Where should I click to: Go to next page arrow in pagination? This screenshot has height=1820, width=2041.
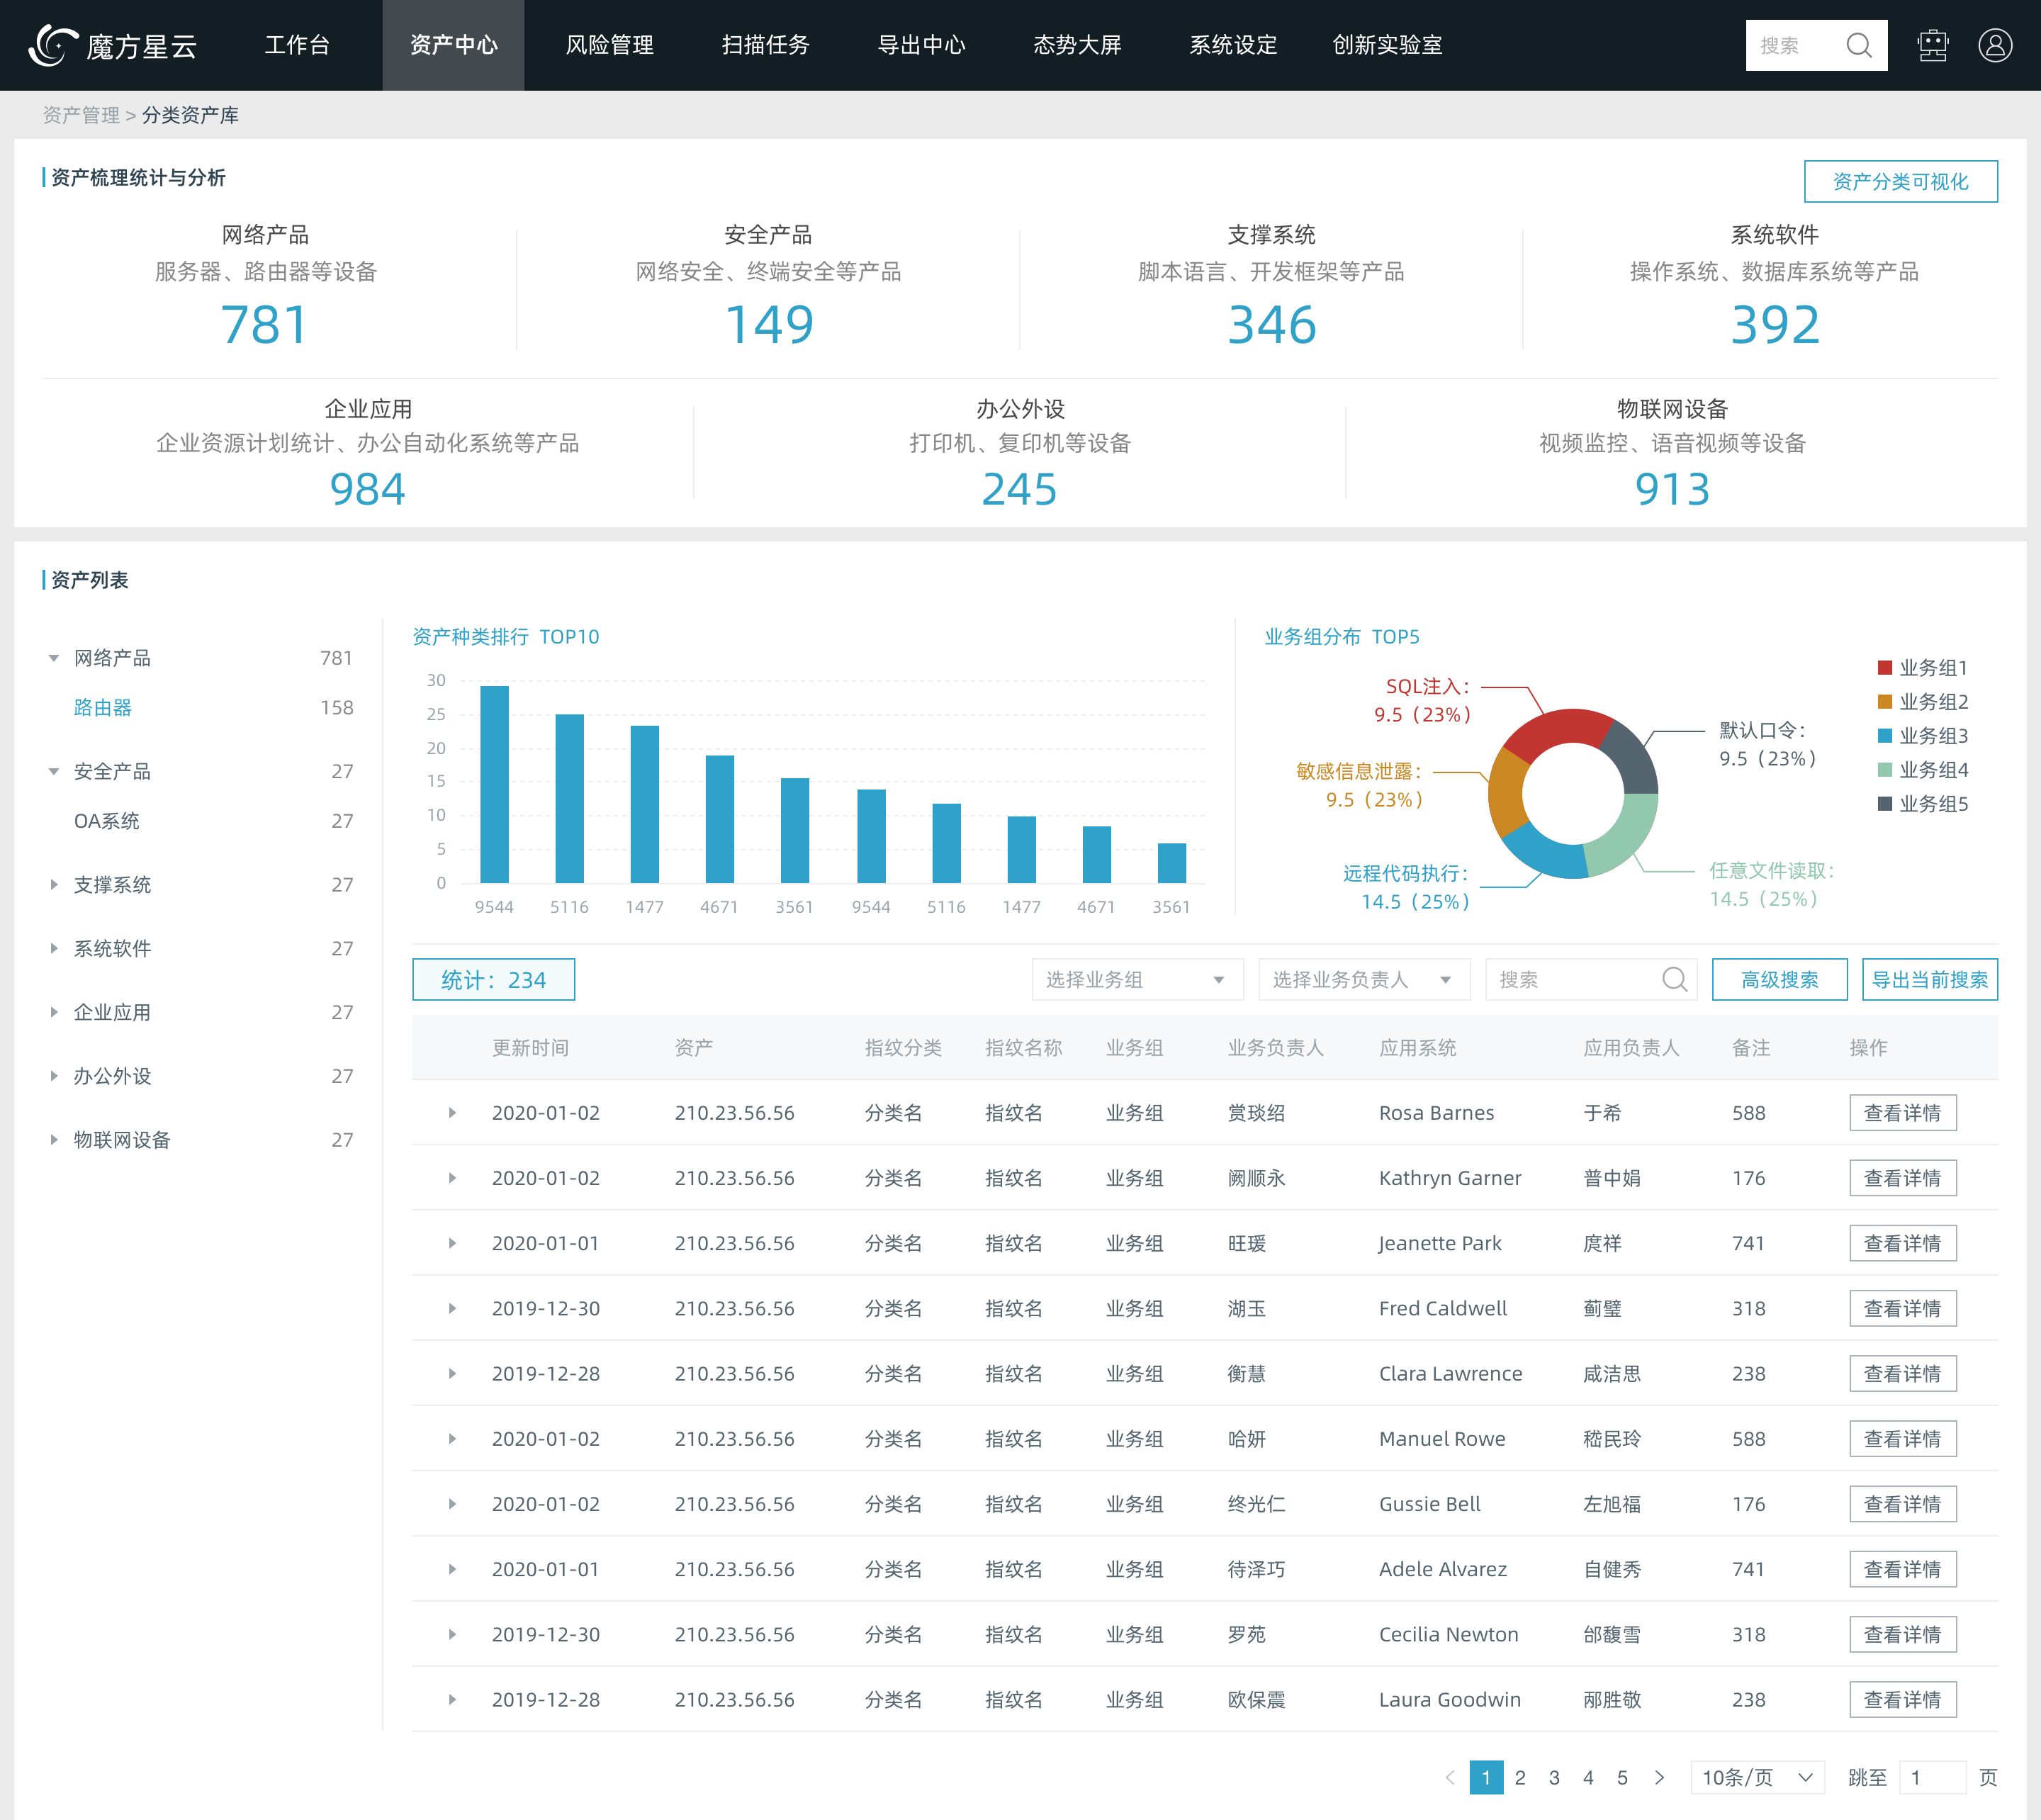[x=1659, y=1777]
